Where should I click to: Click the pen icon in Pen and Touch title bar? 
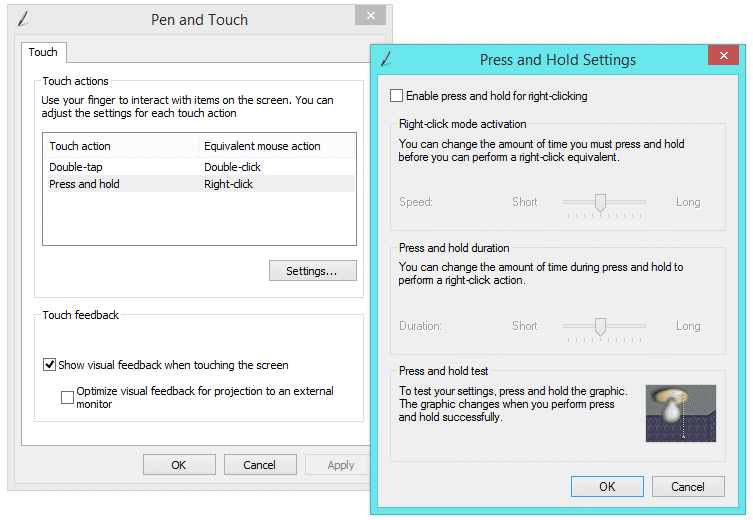pos(24,19)
